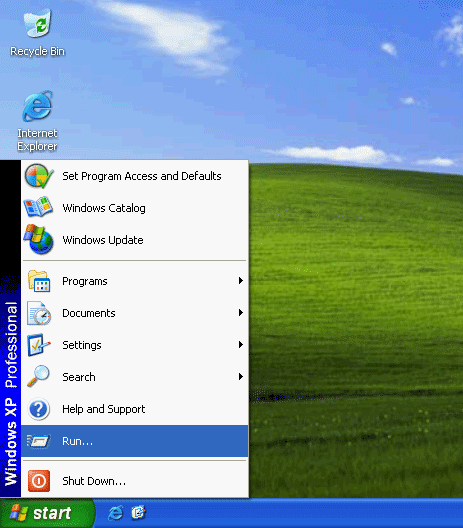Open the Programs menu item

tap(135, 281)
